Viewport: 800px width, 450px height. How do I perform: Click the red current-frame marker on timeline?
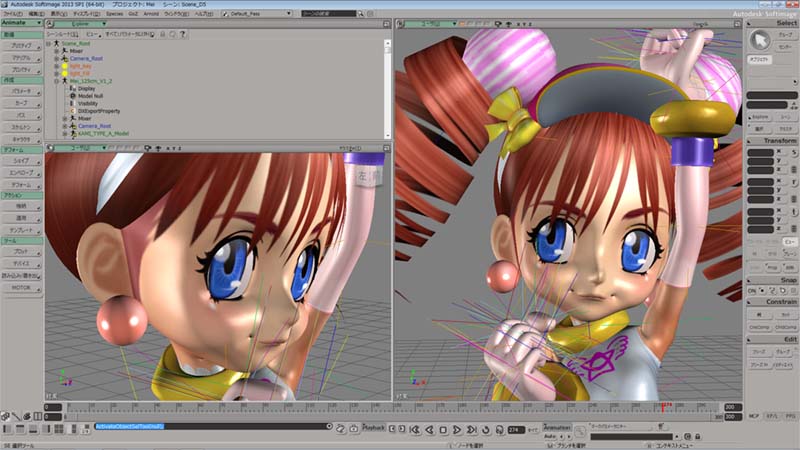pos(663,407)
